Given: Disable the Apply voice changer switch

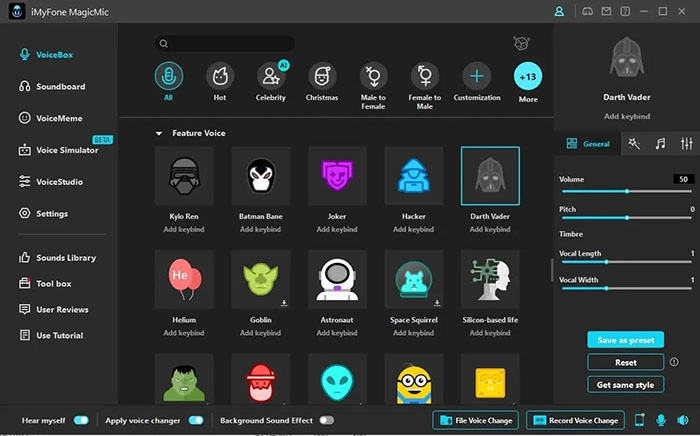Looking at the screenshot, I should coord(196,420).
